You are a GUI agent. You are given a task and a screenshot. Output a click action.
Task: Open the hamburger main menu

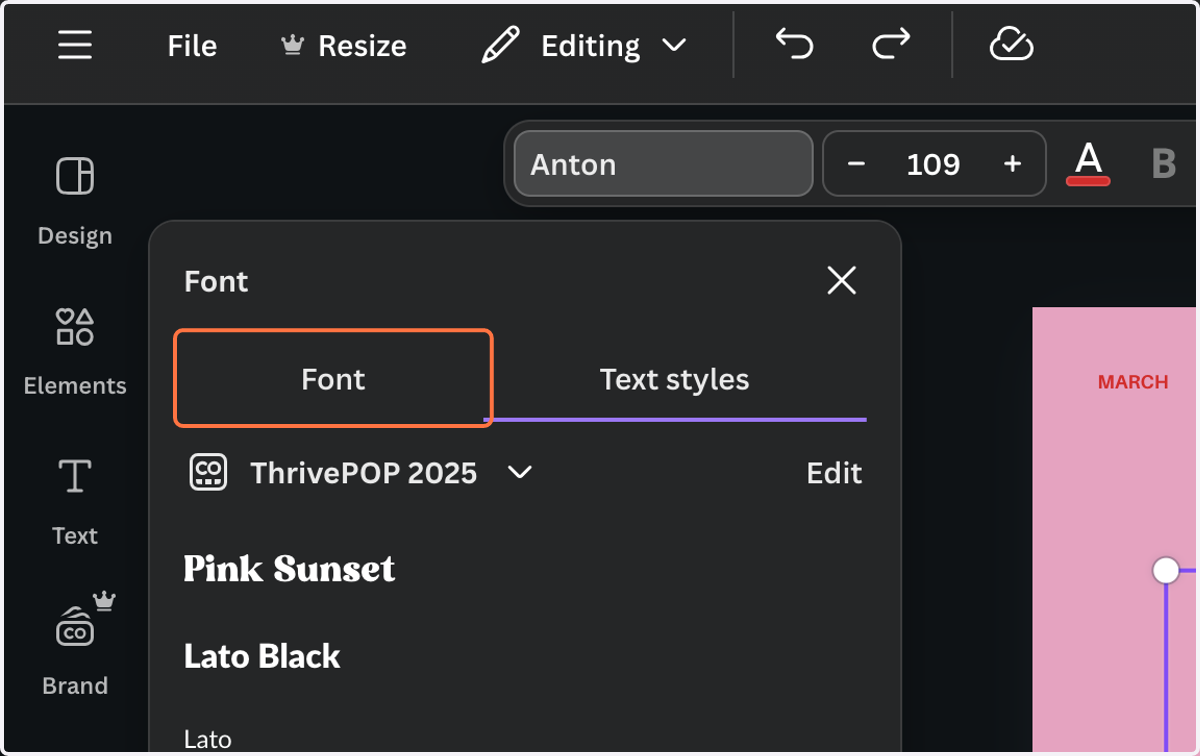tap(75, 45)
